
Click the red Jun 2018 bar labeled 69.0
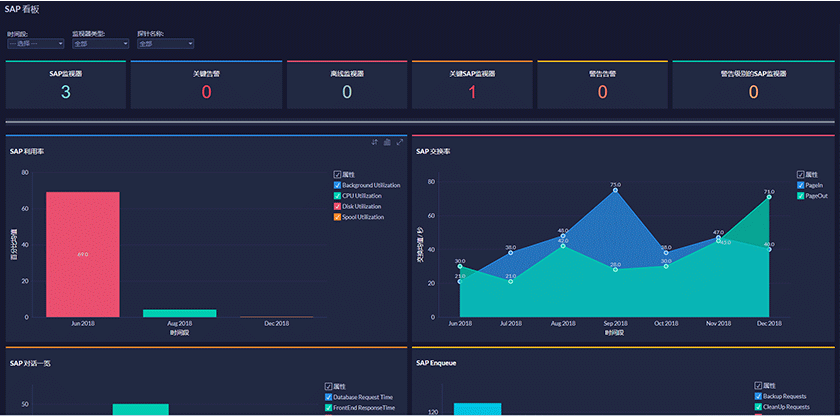[x=82, y=254]
